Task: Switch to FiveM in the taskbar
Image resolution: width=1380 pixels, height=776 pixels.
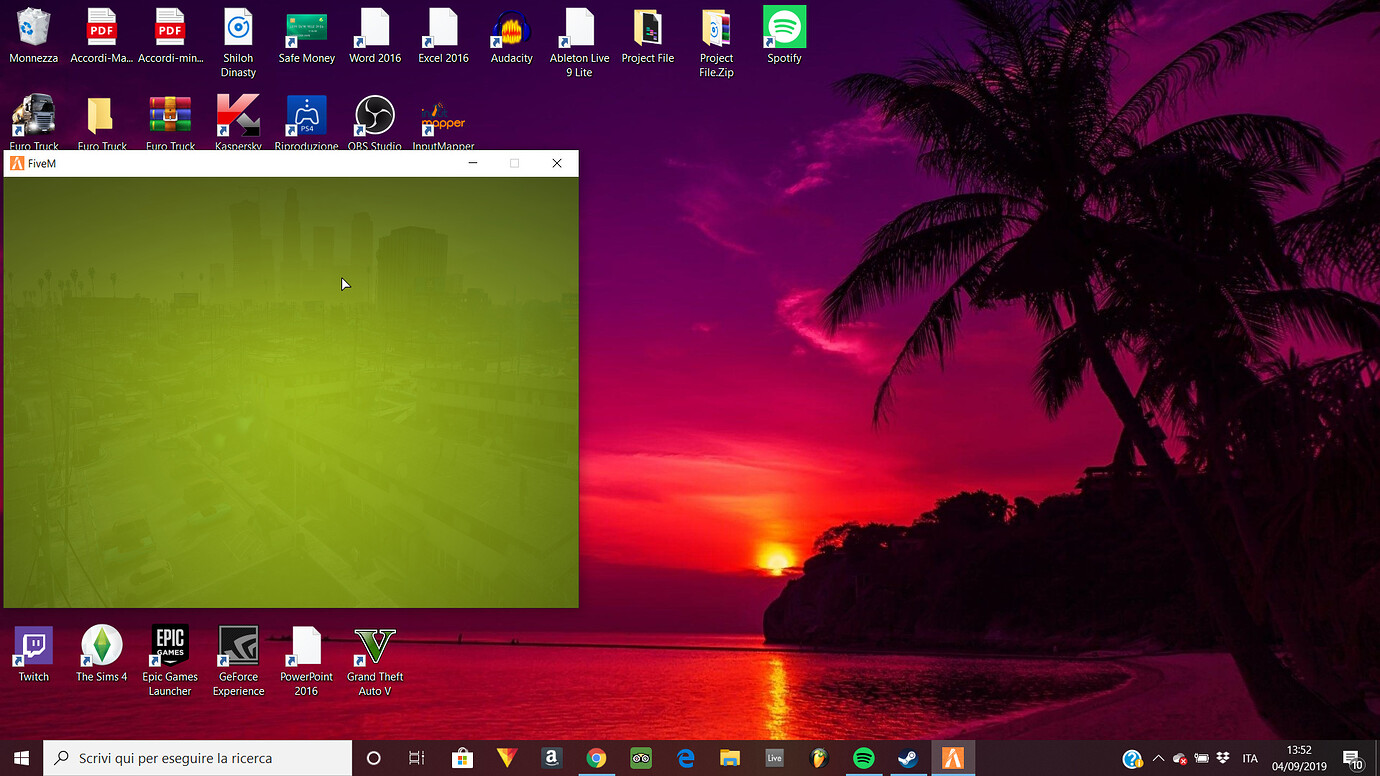Action: click(x=953, y=759)
